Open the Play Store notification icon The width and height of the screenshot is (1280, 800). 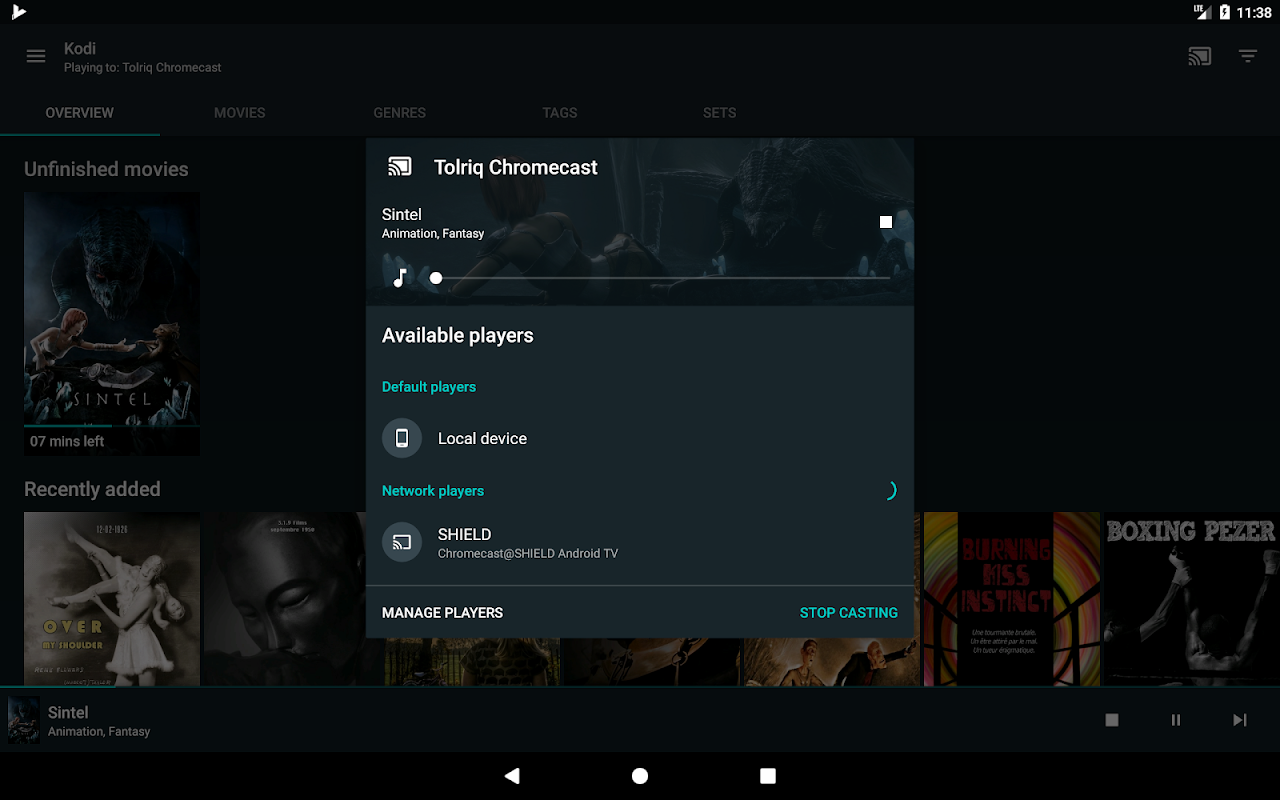coord(18,12)
